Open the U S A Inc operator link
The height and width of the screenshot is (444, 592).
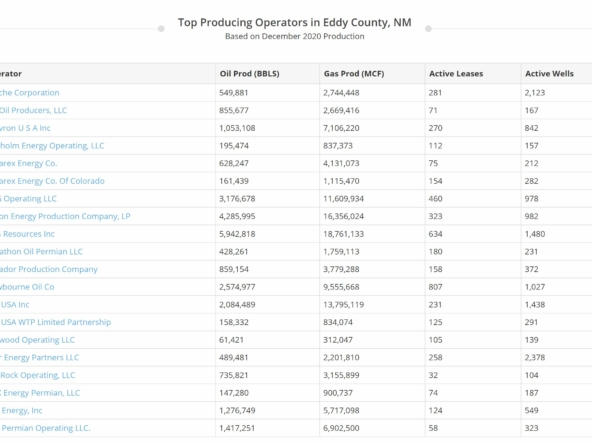(x=25, y=128)
